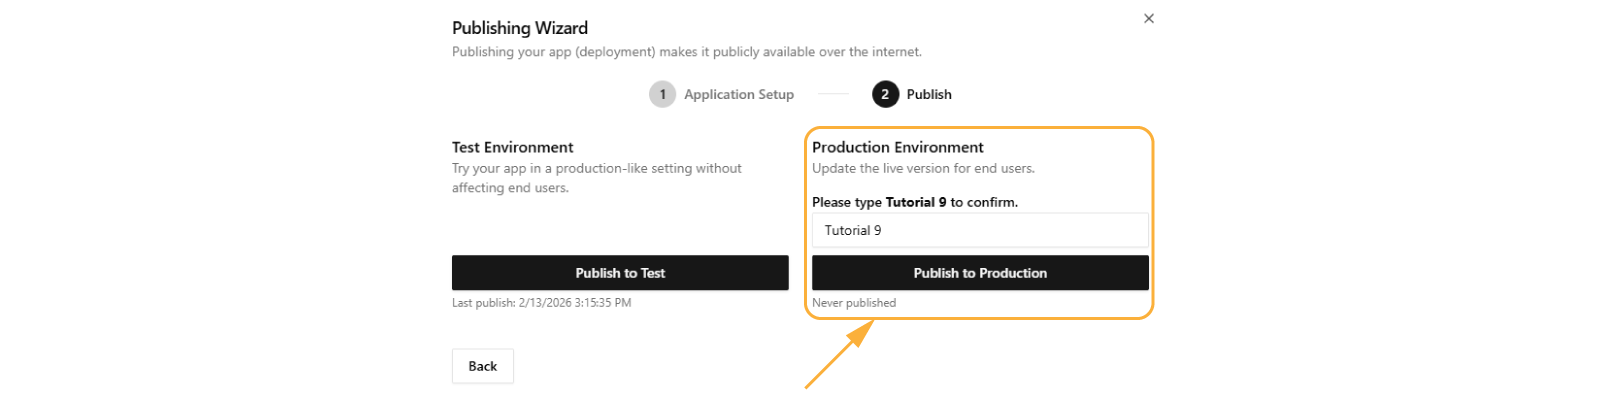The image size is (1600, 400).
Task: Click the step 1 number circle
Action: click(x=662, y=94)
